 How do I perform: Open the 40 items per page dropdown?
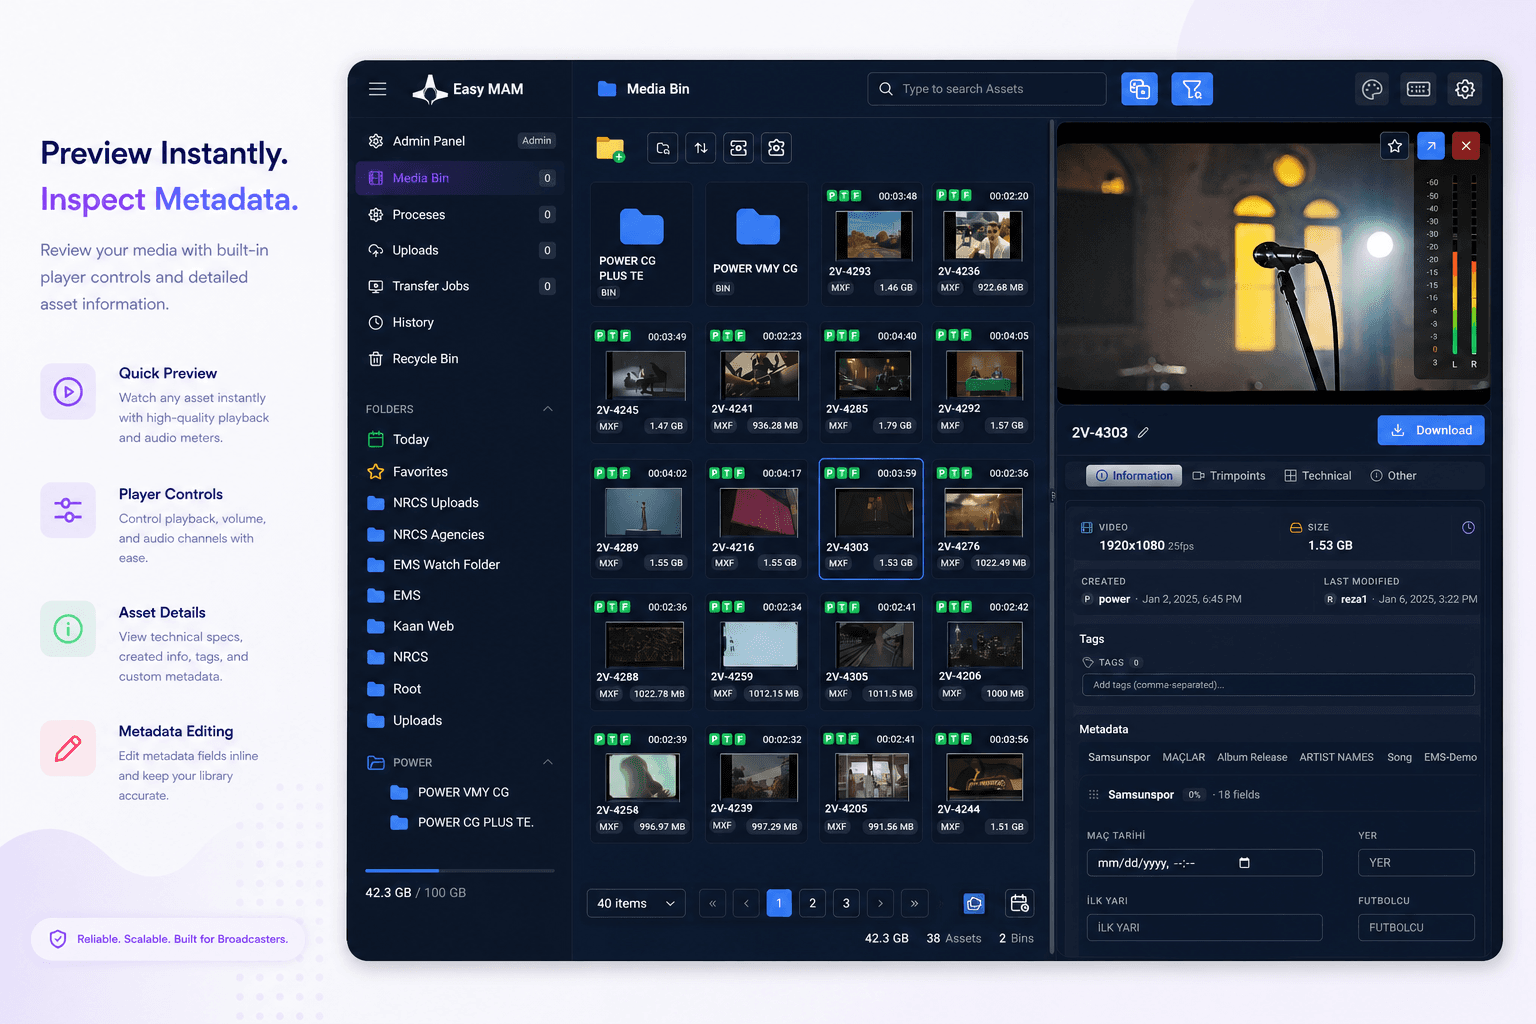[x=636, y=903]
